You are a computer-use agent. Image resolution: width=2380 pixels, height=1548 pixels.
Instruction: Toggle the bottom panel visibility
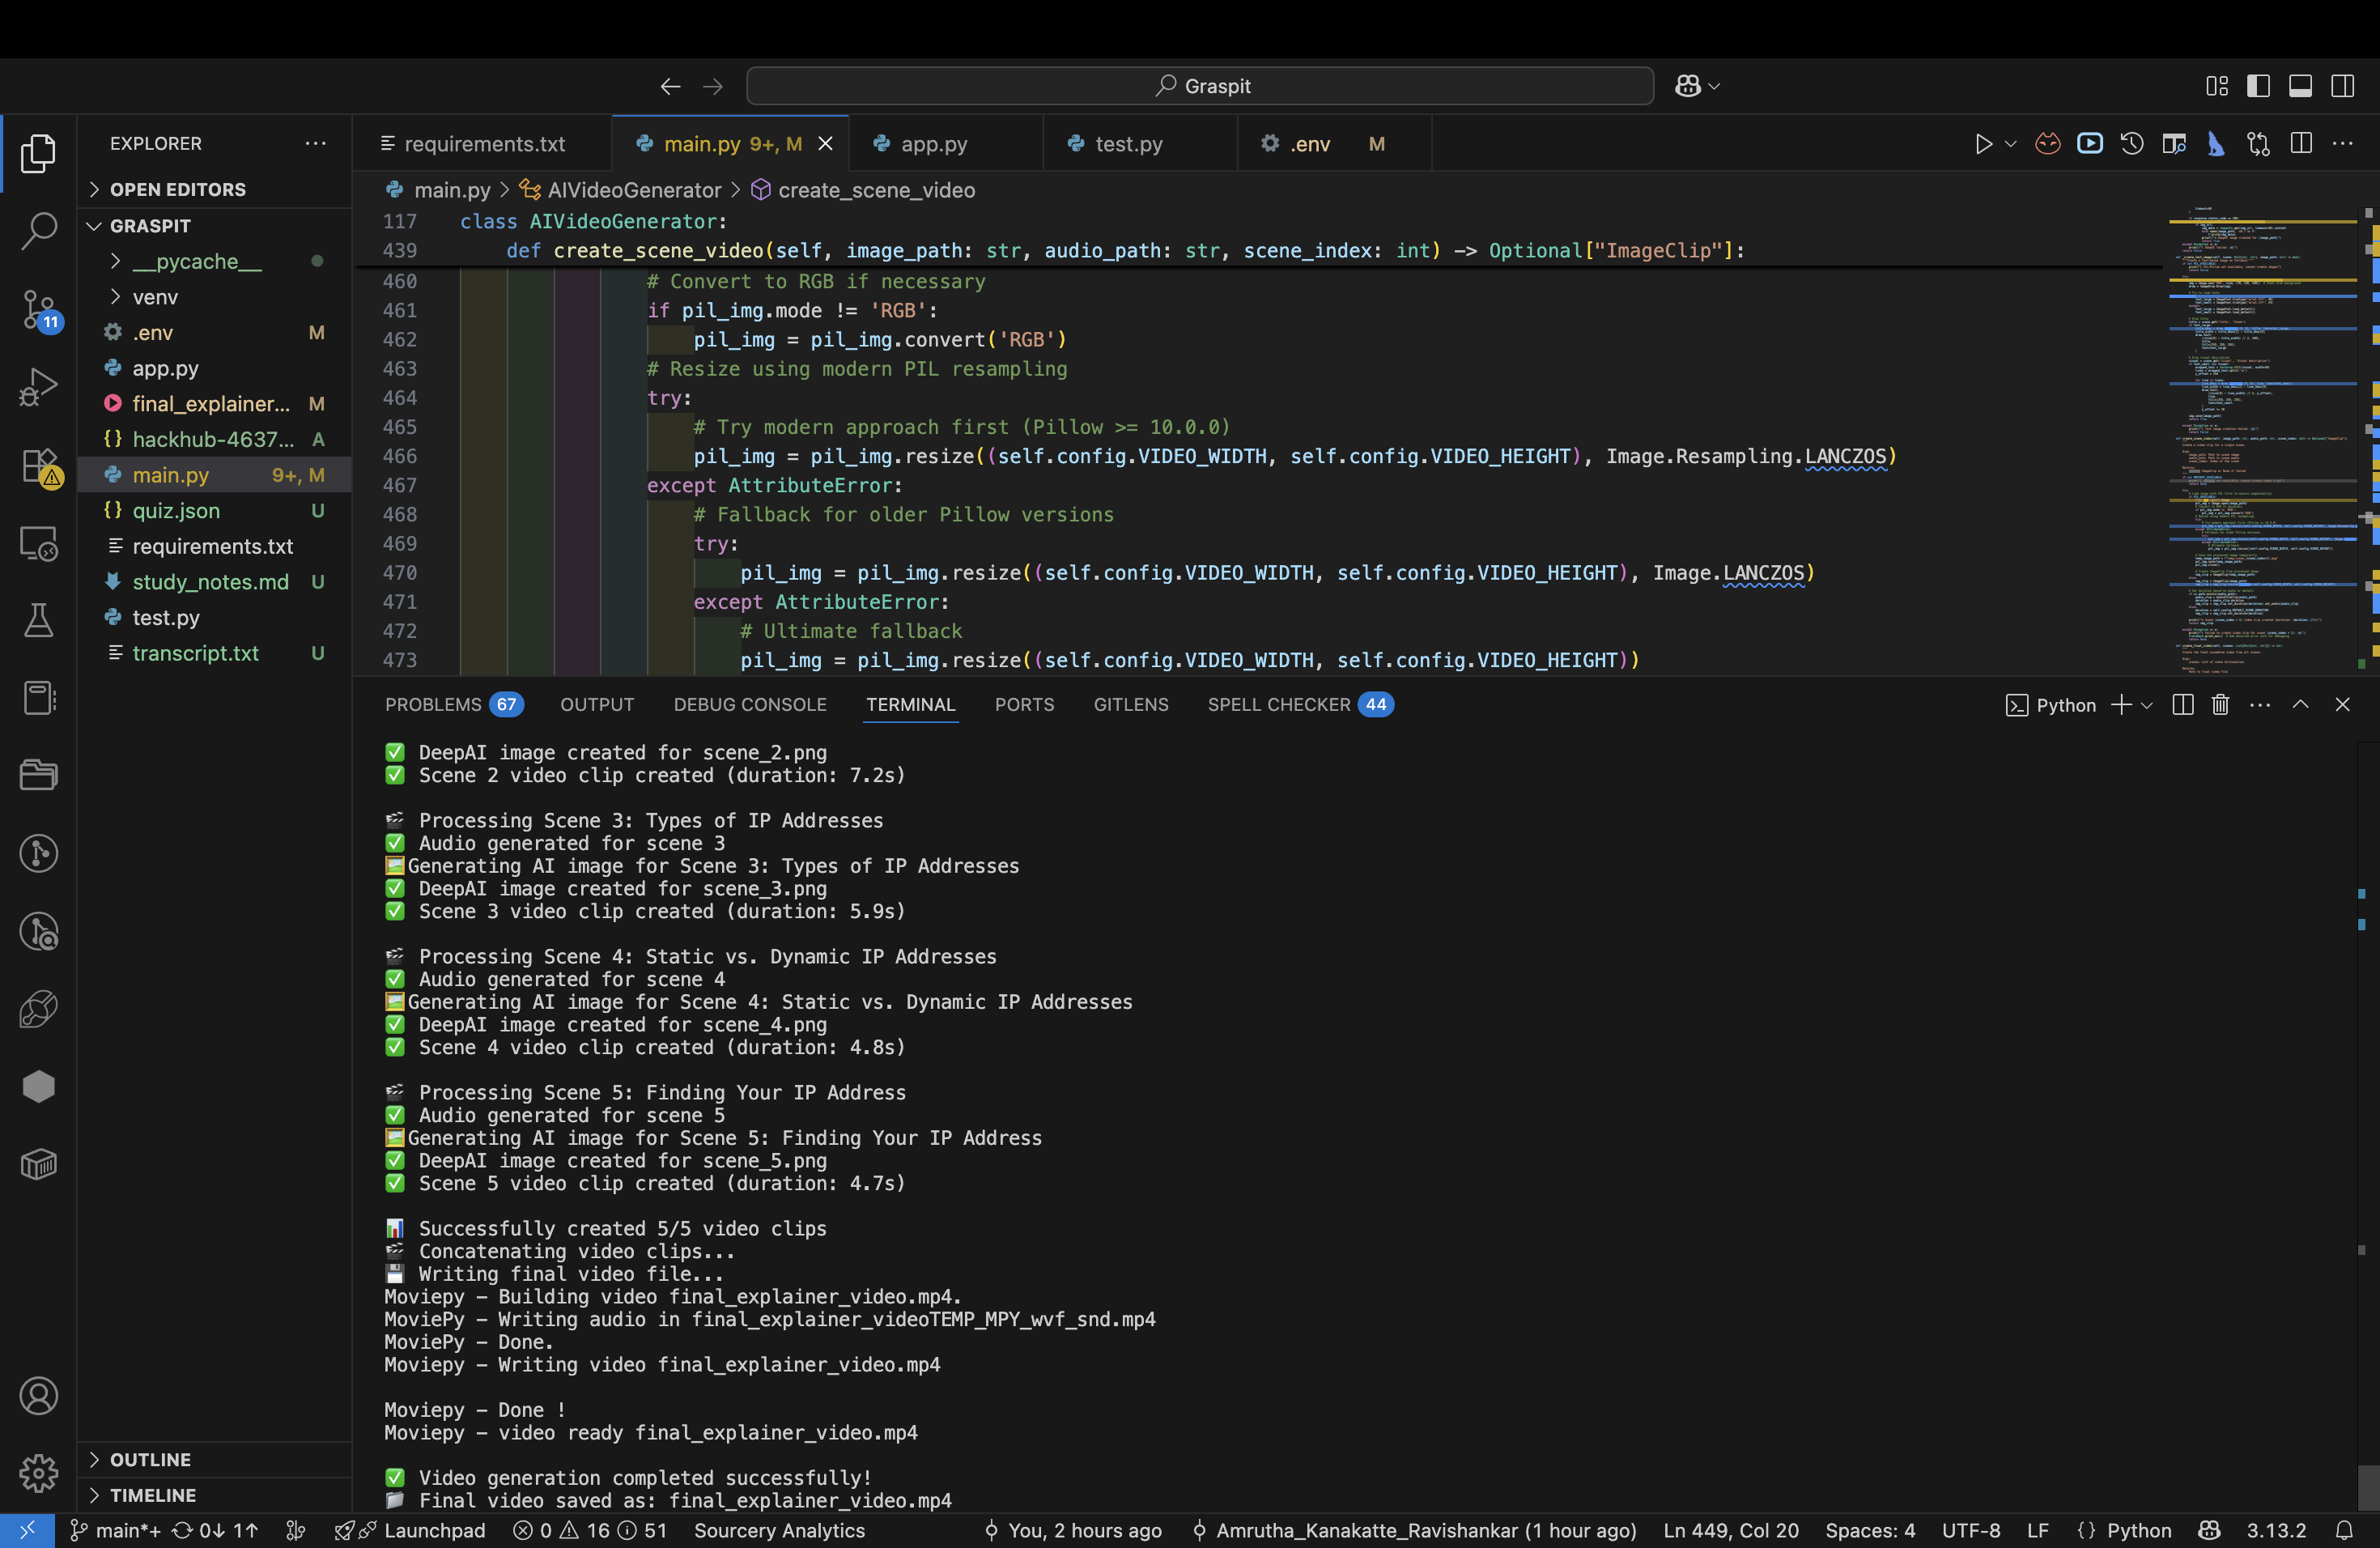tap(2300, 86)
